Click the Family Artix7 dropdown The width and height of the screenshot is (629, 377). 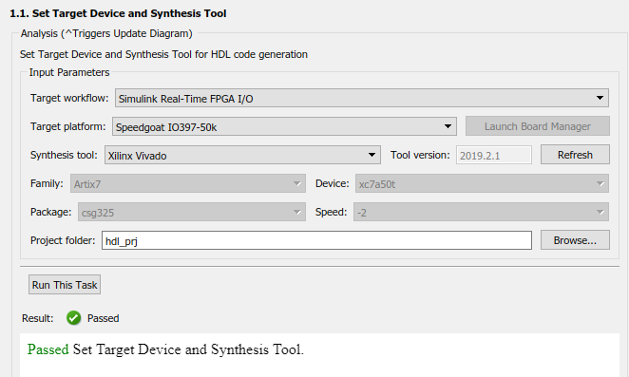pos(188,184)
